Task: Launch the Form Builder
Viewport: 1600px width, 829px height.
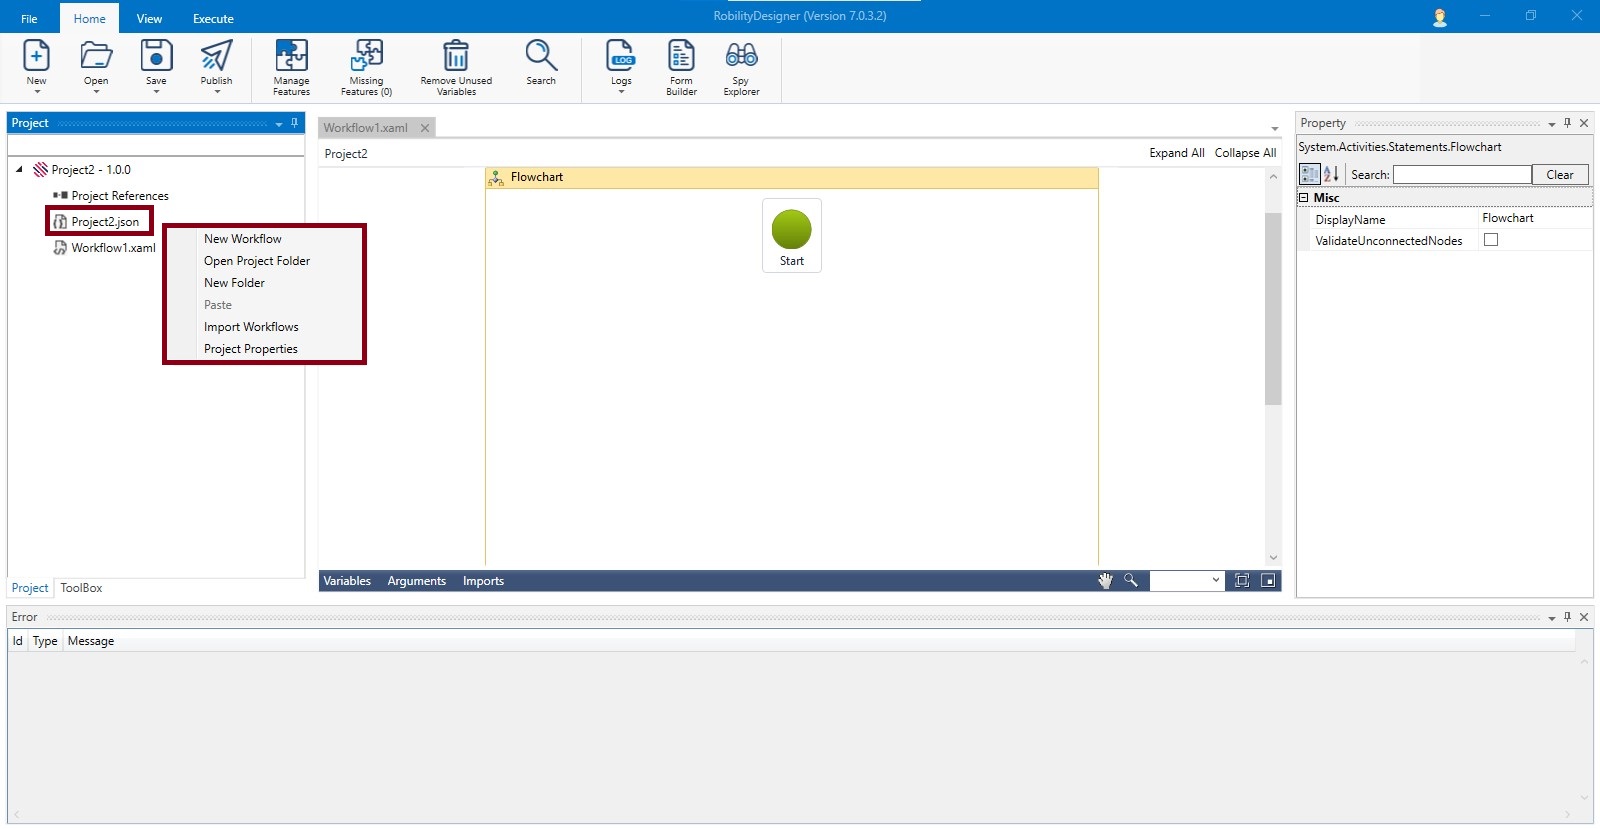Action: tap(681, 58)
